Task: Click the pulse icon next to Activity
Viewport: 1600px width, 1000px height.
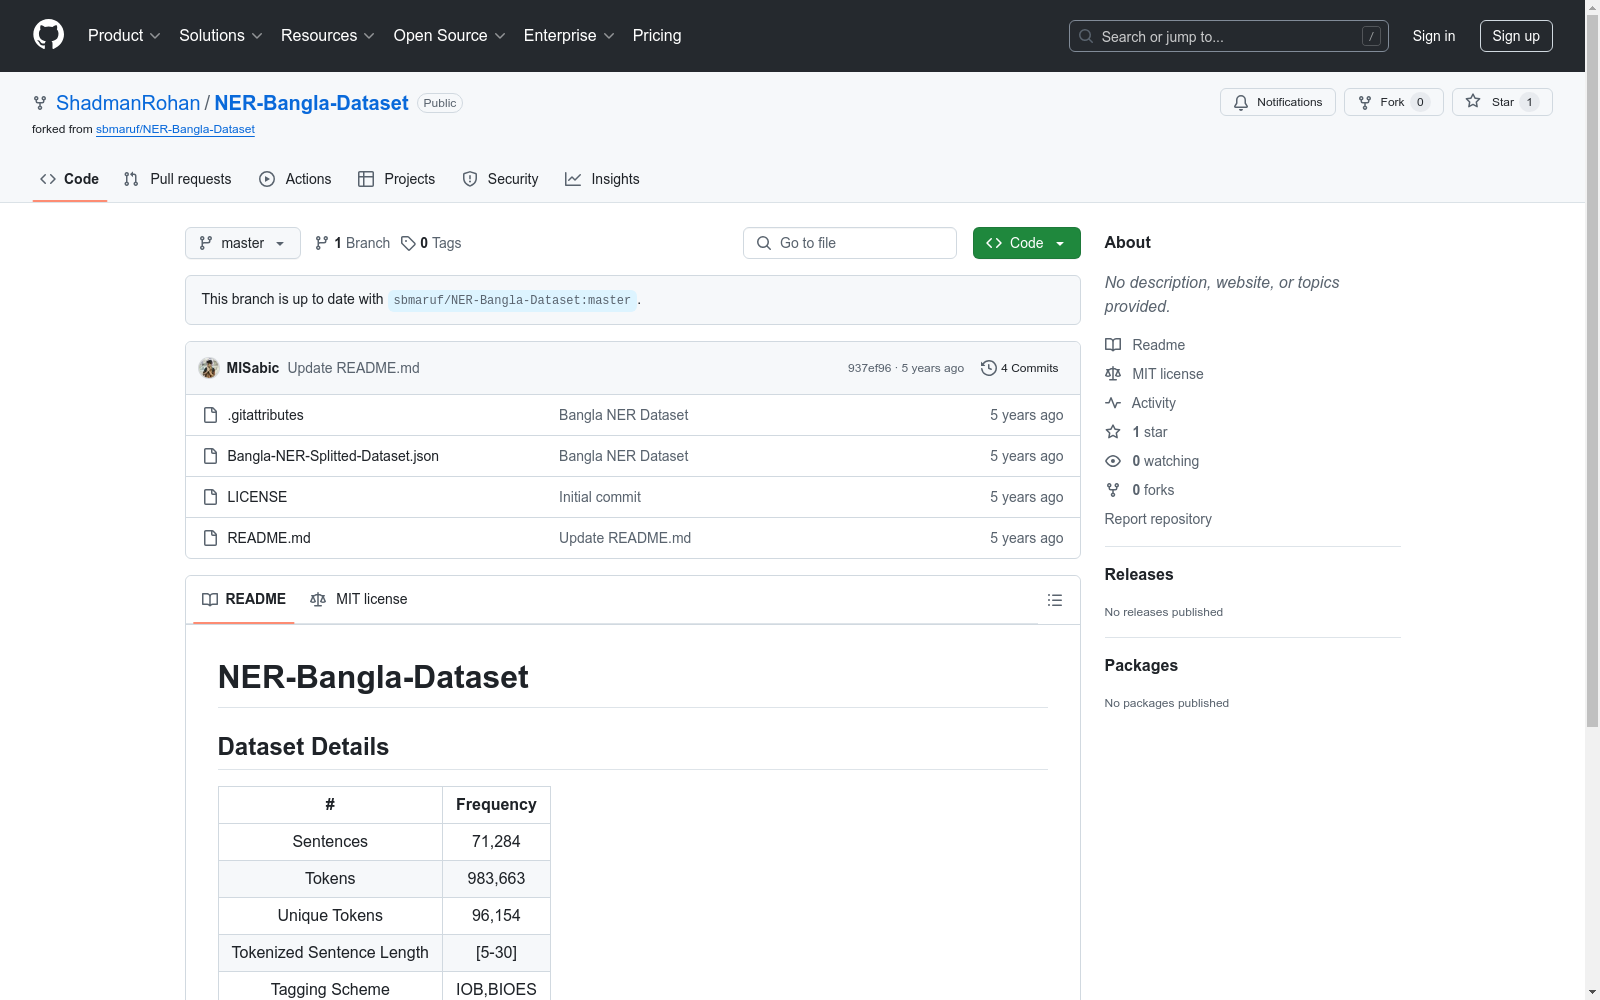Action: [1113, 403]
